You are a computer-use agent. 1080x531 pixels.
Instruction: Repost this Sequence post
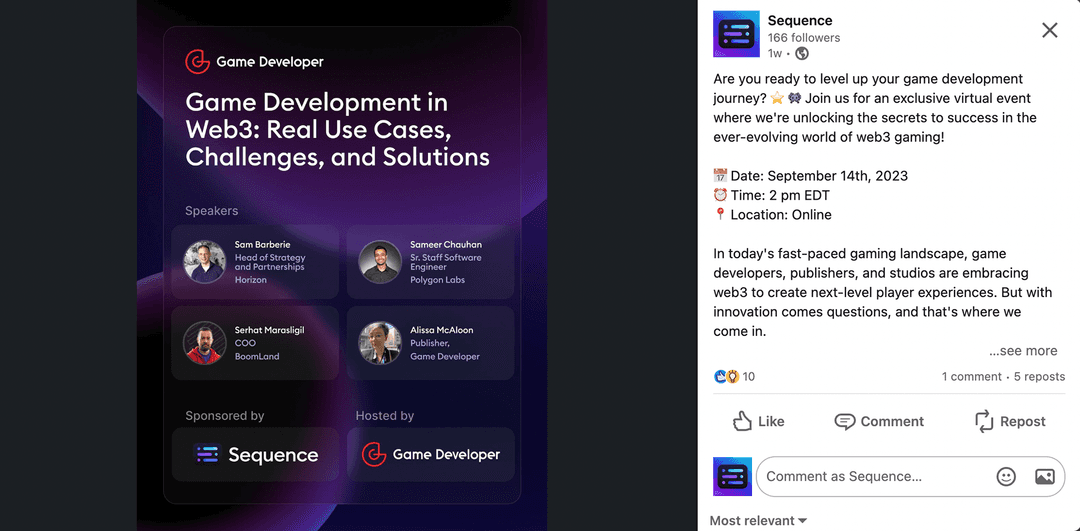pyautogui.click(x=1010, y=421)
